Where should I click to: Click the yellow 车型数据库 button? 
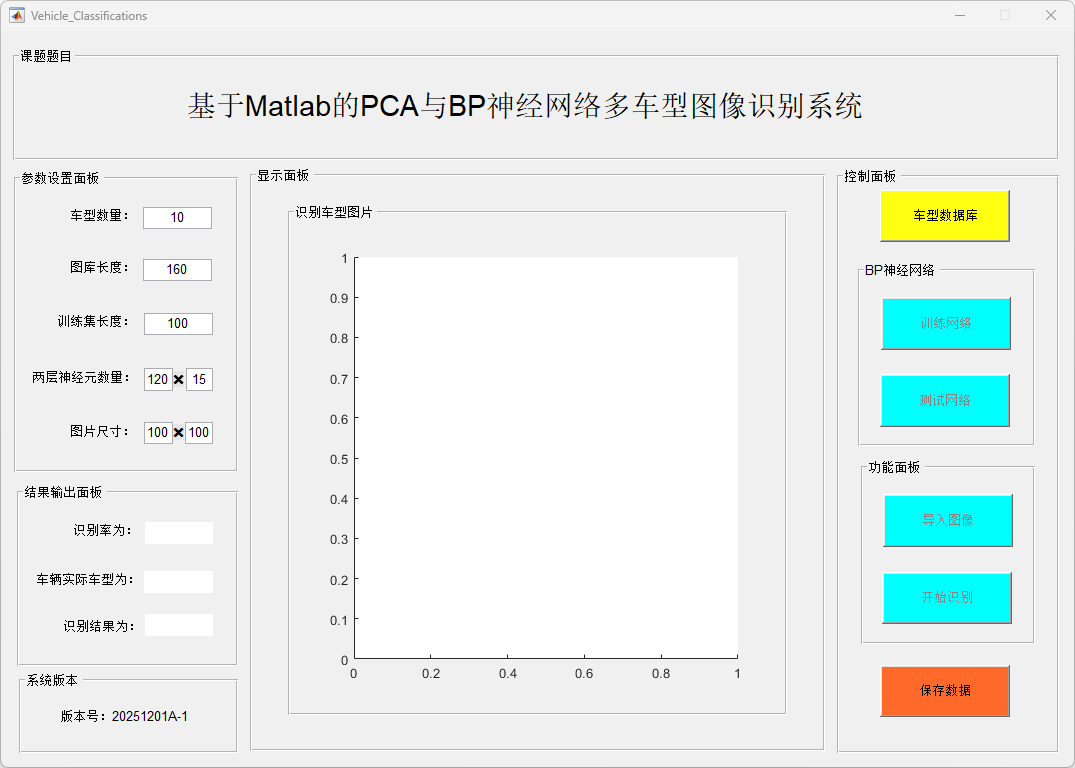[x=944, y=216]
